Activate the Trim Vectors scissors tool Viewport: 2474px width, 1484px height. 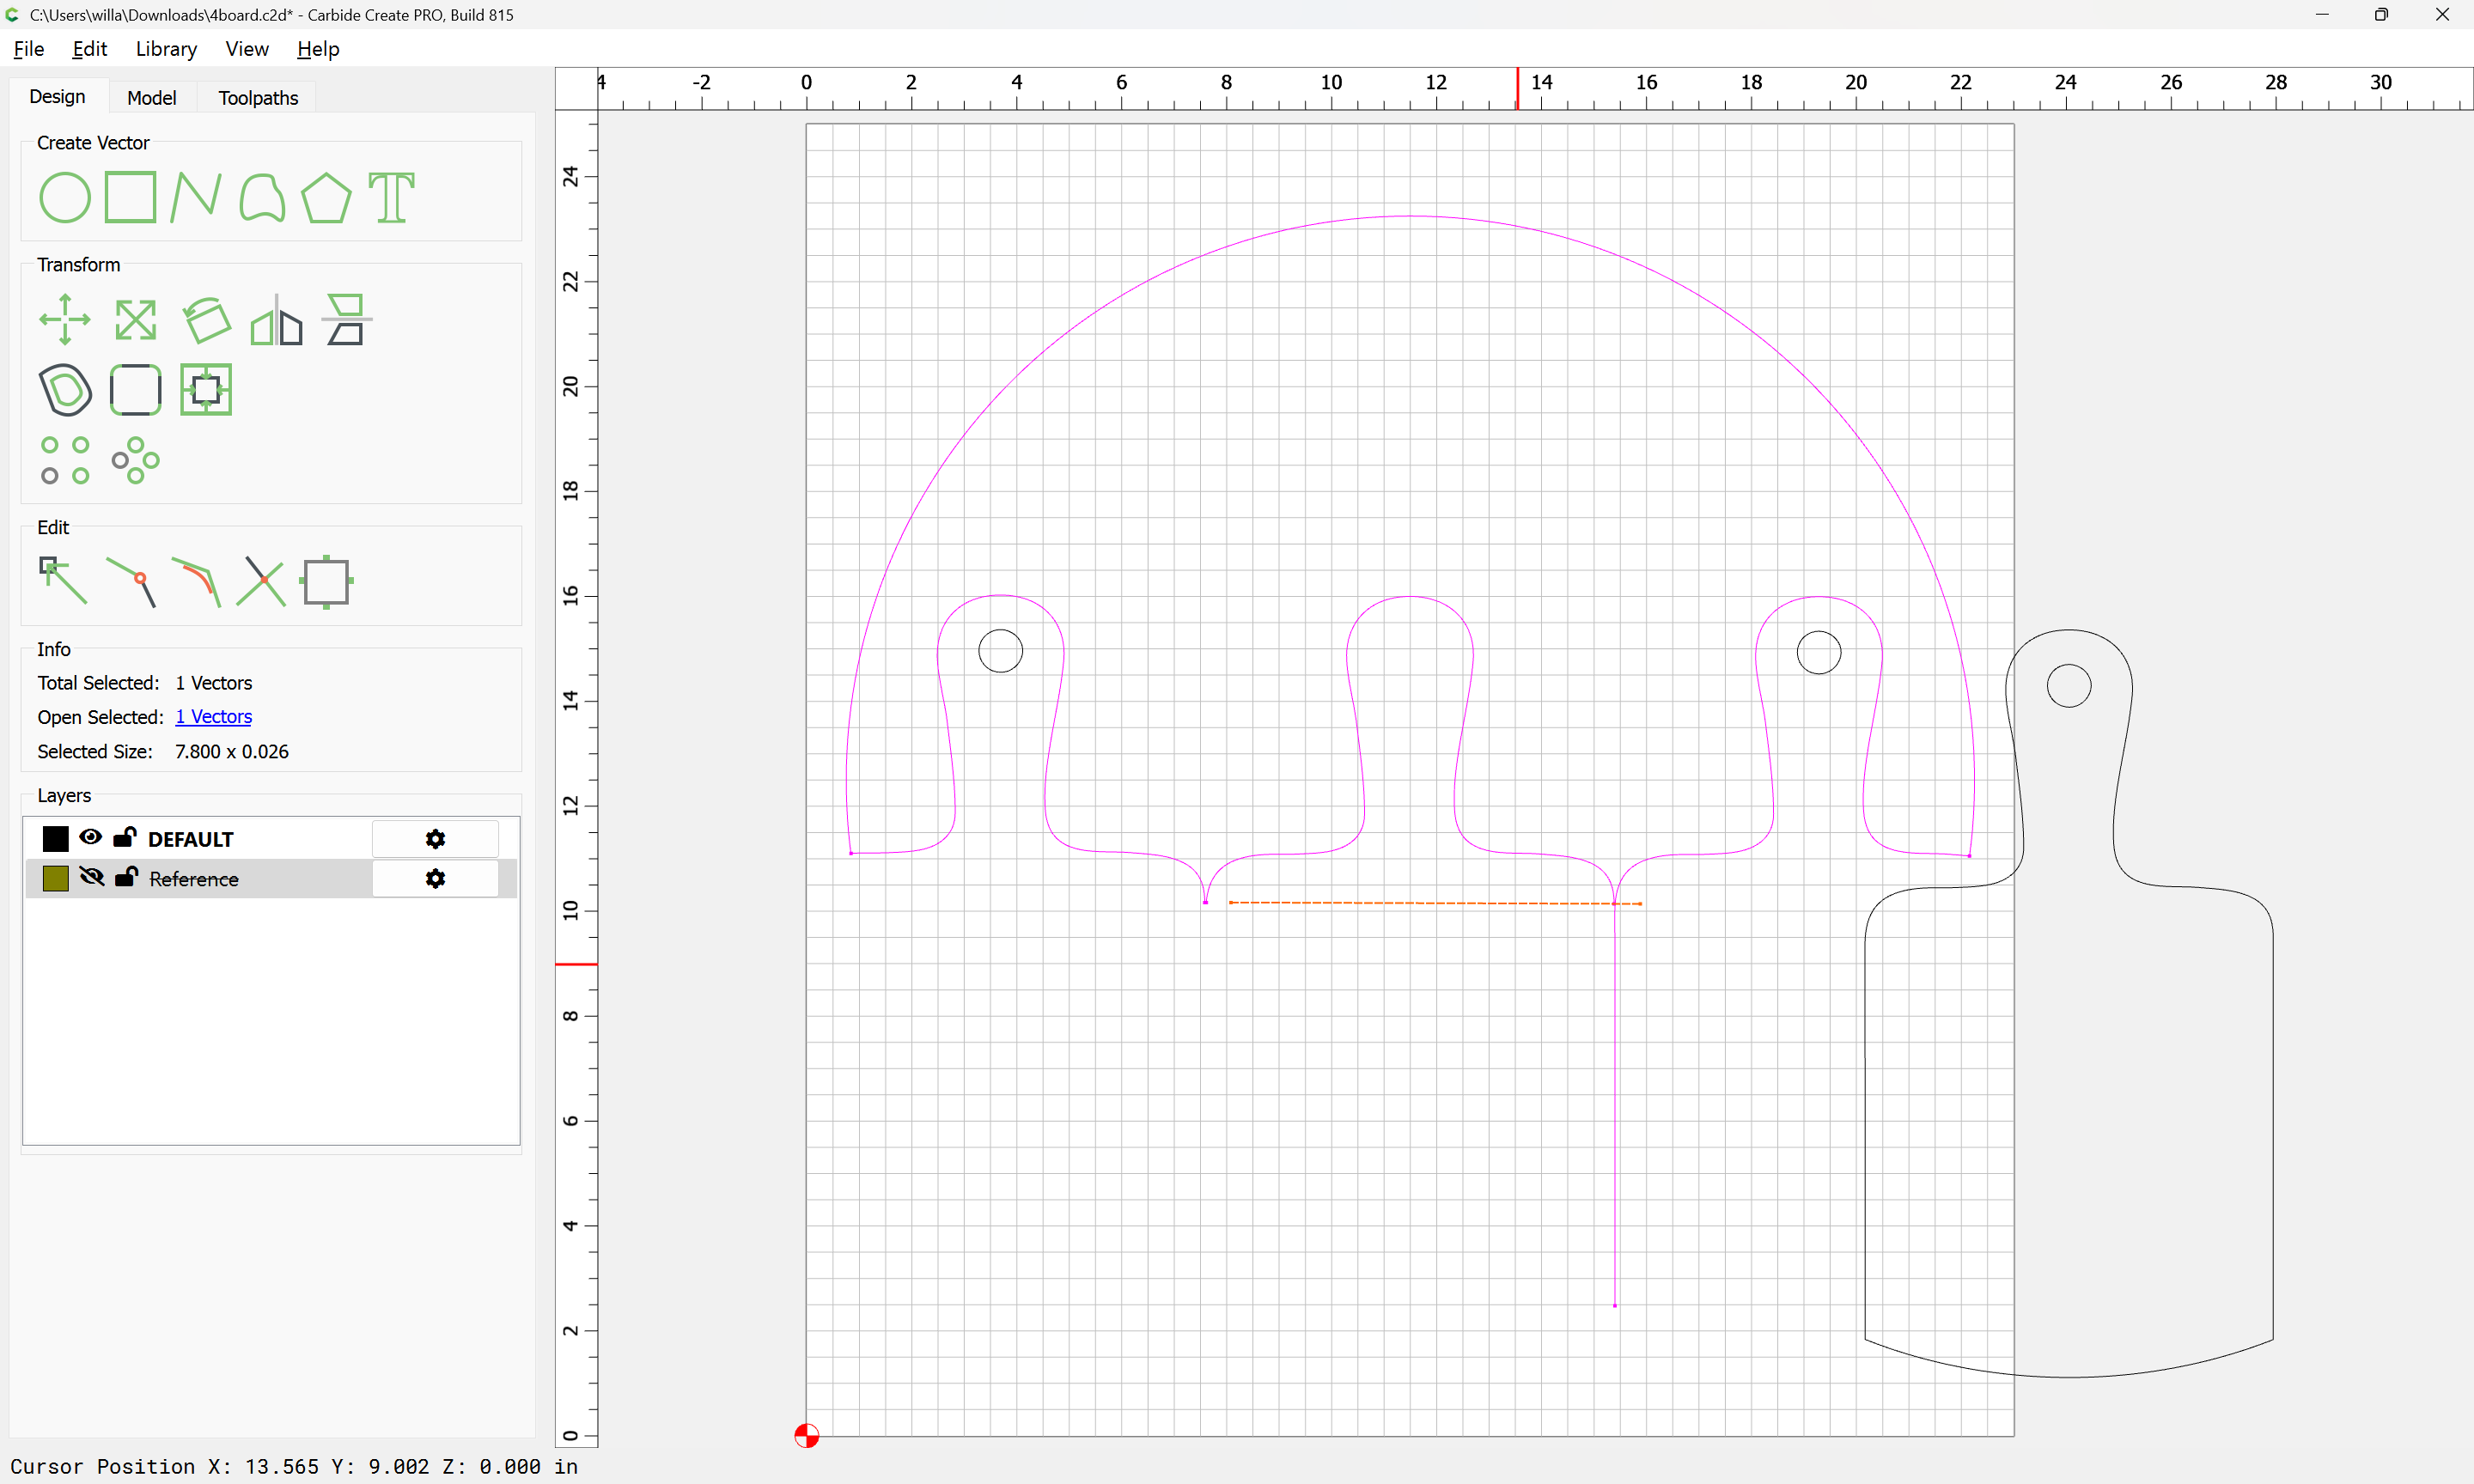(x=261, y=581)
